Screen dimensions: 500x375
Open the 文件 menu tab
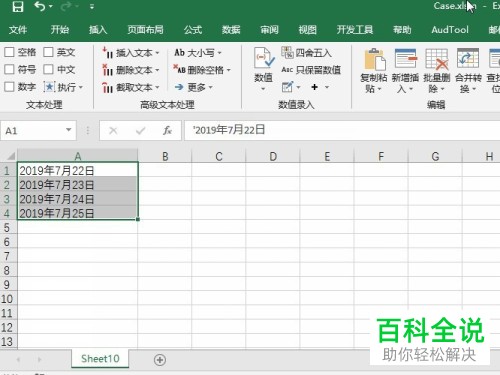coord(18,30)
